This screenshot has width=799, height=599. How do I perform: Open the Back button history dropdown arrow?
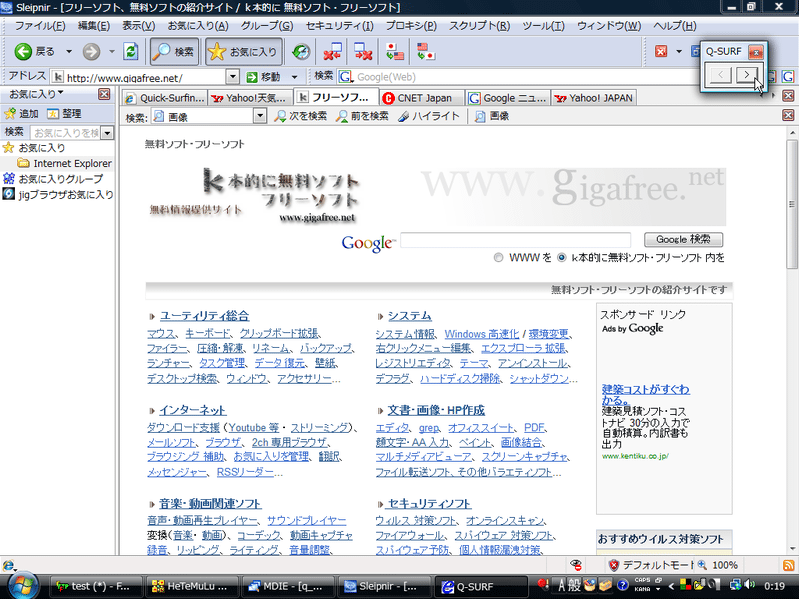click(69, 51)
